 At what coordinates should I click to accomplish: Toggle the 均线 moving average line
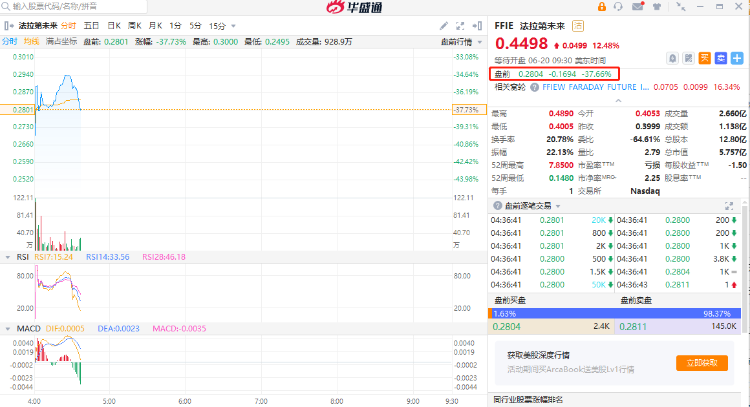pos(31,41)
